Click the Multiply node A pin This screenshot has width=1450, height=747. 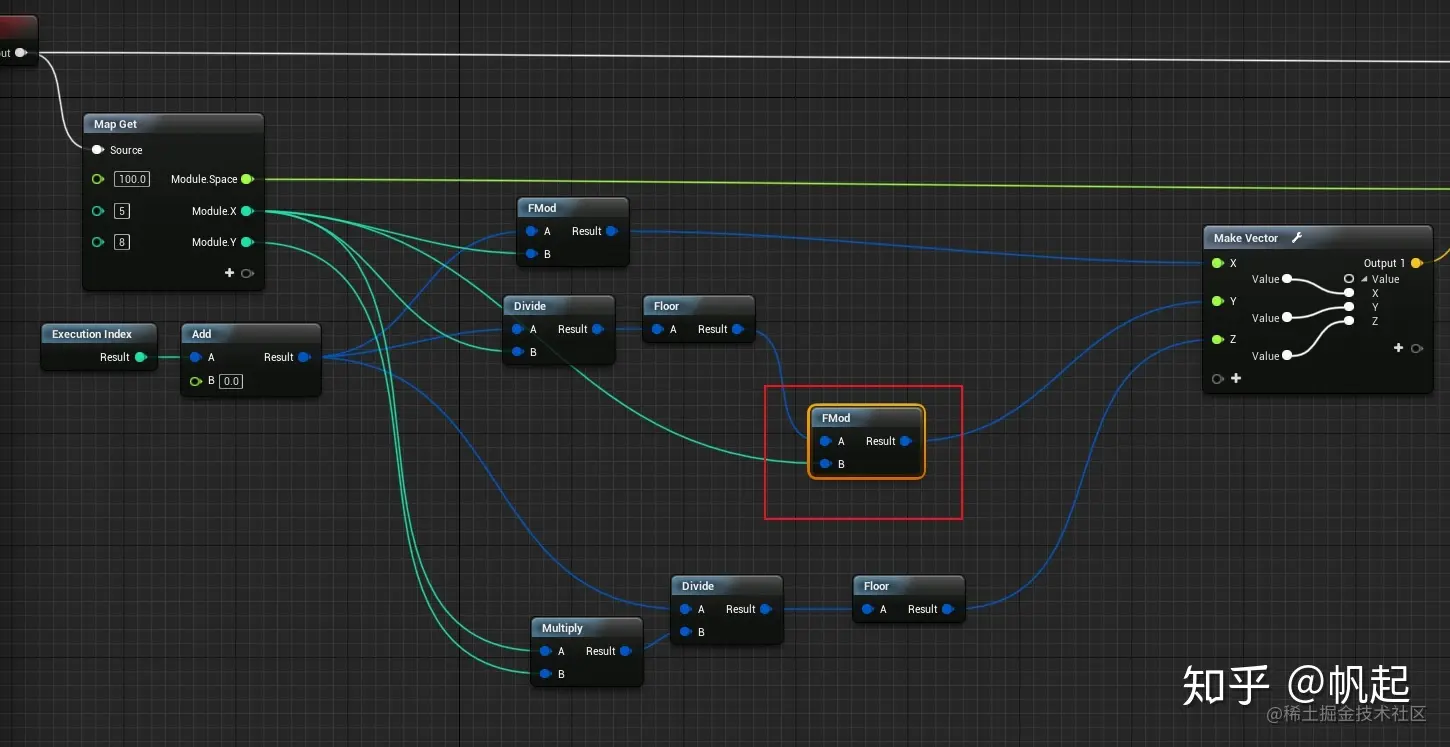545,651
